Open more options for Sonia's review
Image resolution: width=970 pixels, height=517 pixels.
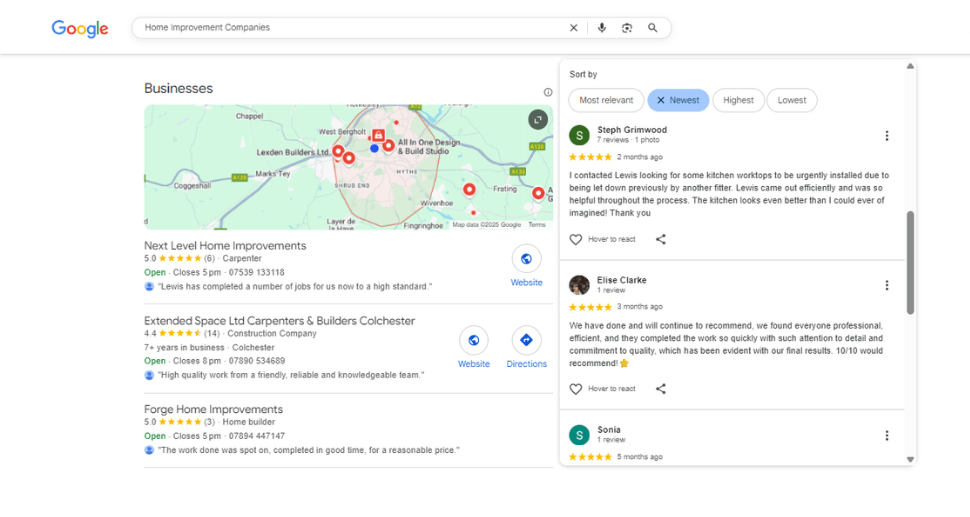(886, 435)
